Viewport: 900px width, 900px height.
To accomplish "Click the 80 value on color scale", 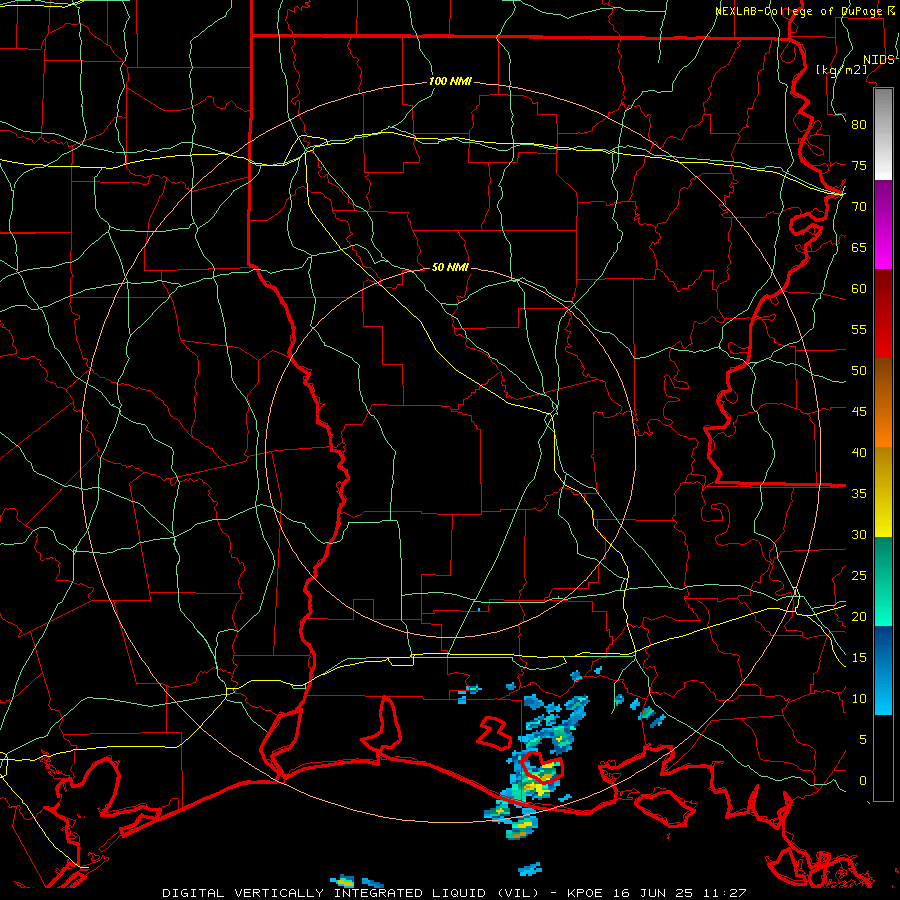I will [x=859, y=125].
